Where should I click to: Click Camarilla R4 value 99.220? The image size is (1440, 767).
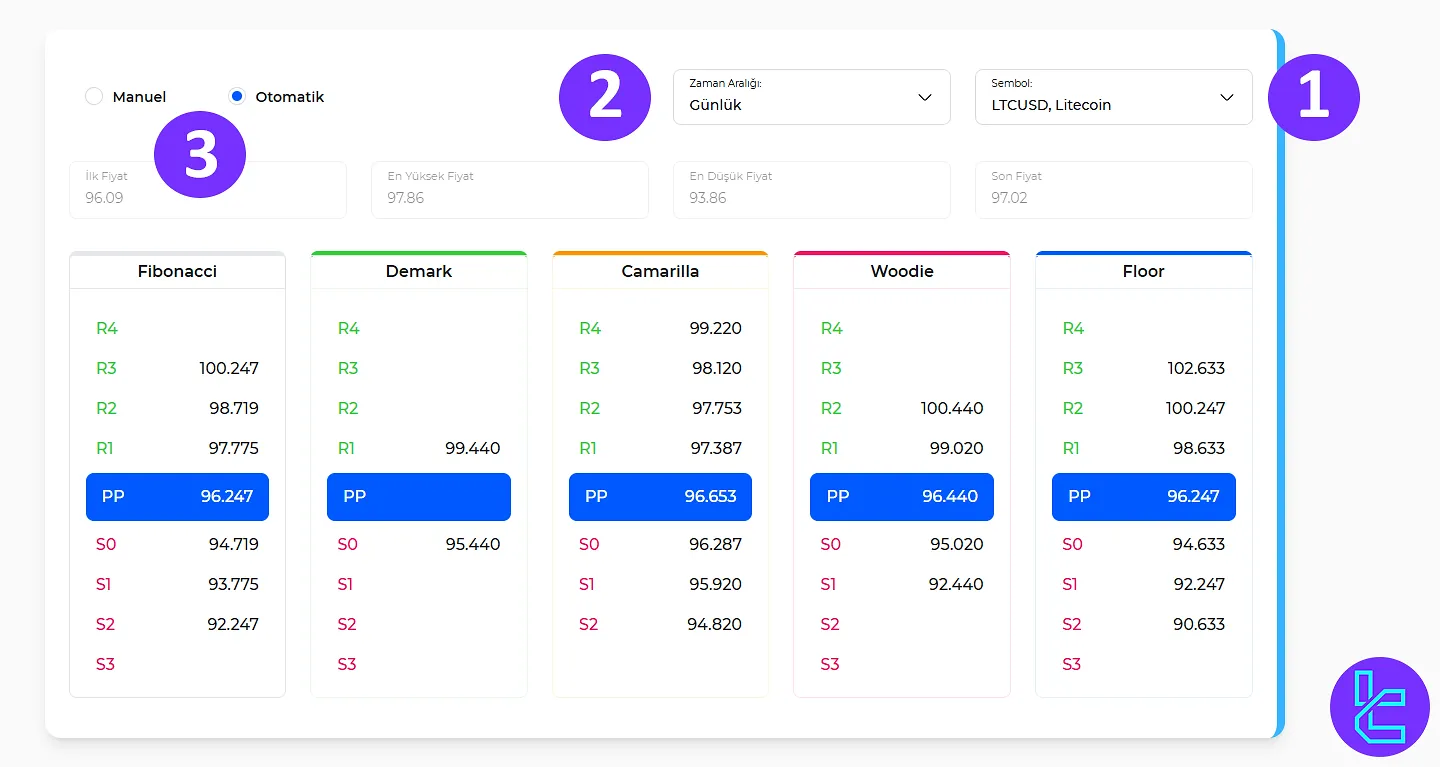(x=715, y=328)
